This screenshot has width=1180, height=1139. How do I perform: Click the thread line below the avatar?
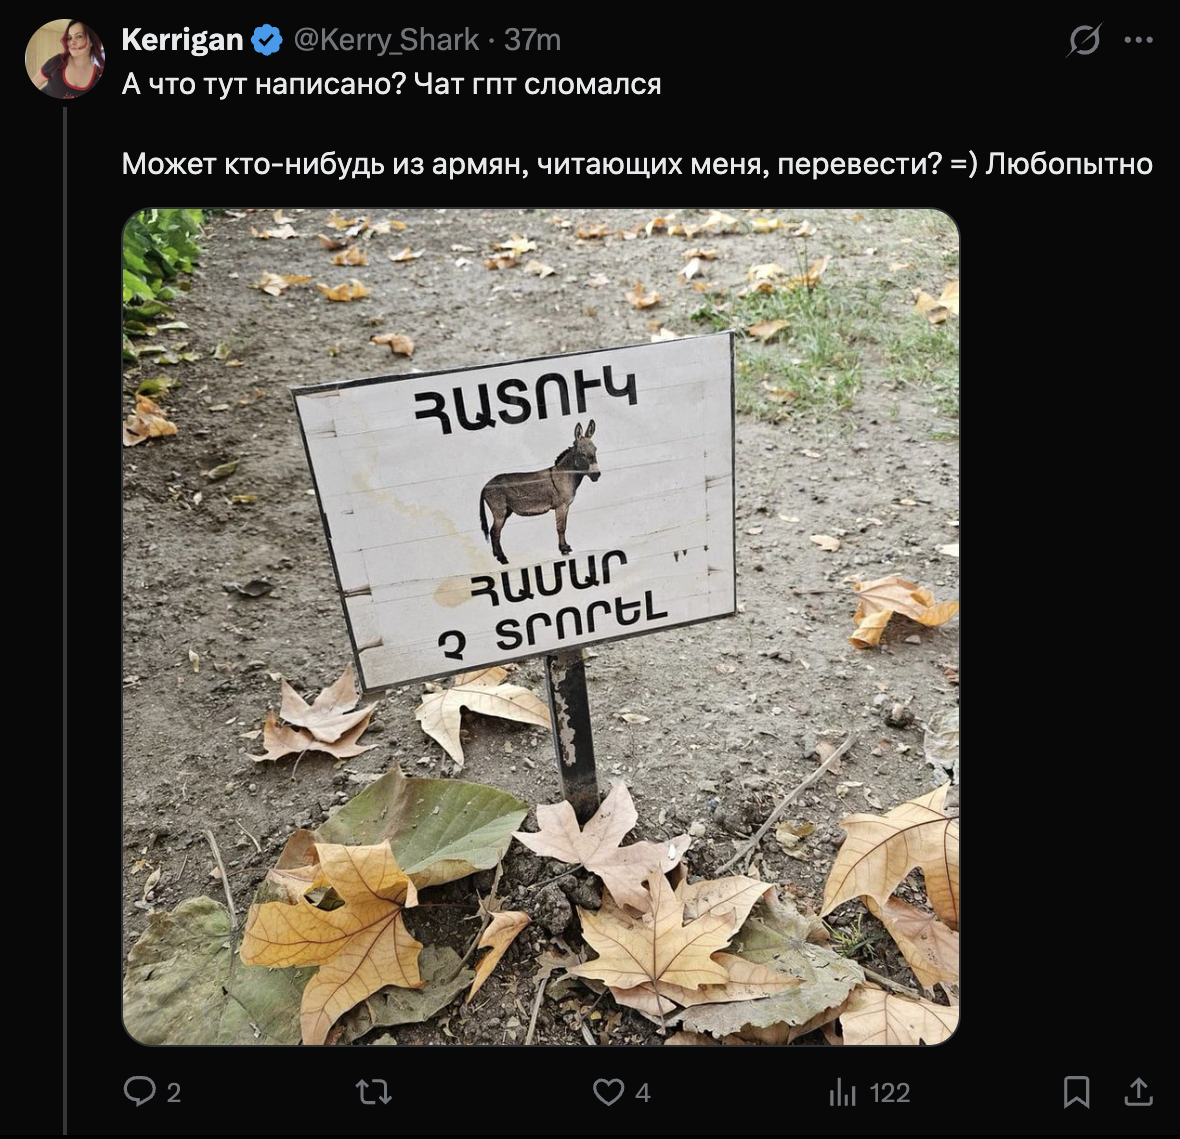pyautogui.click(x=65, y=600)
